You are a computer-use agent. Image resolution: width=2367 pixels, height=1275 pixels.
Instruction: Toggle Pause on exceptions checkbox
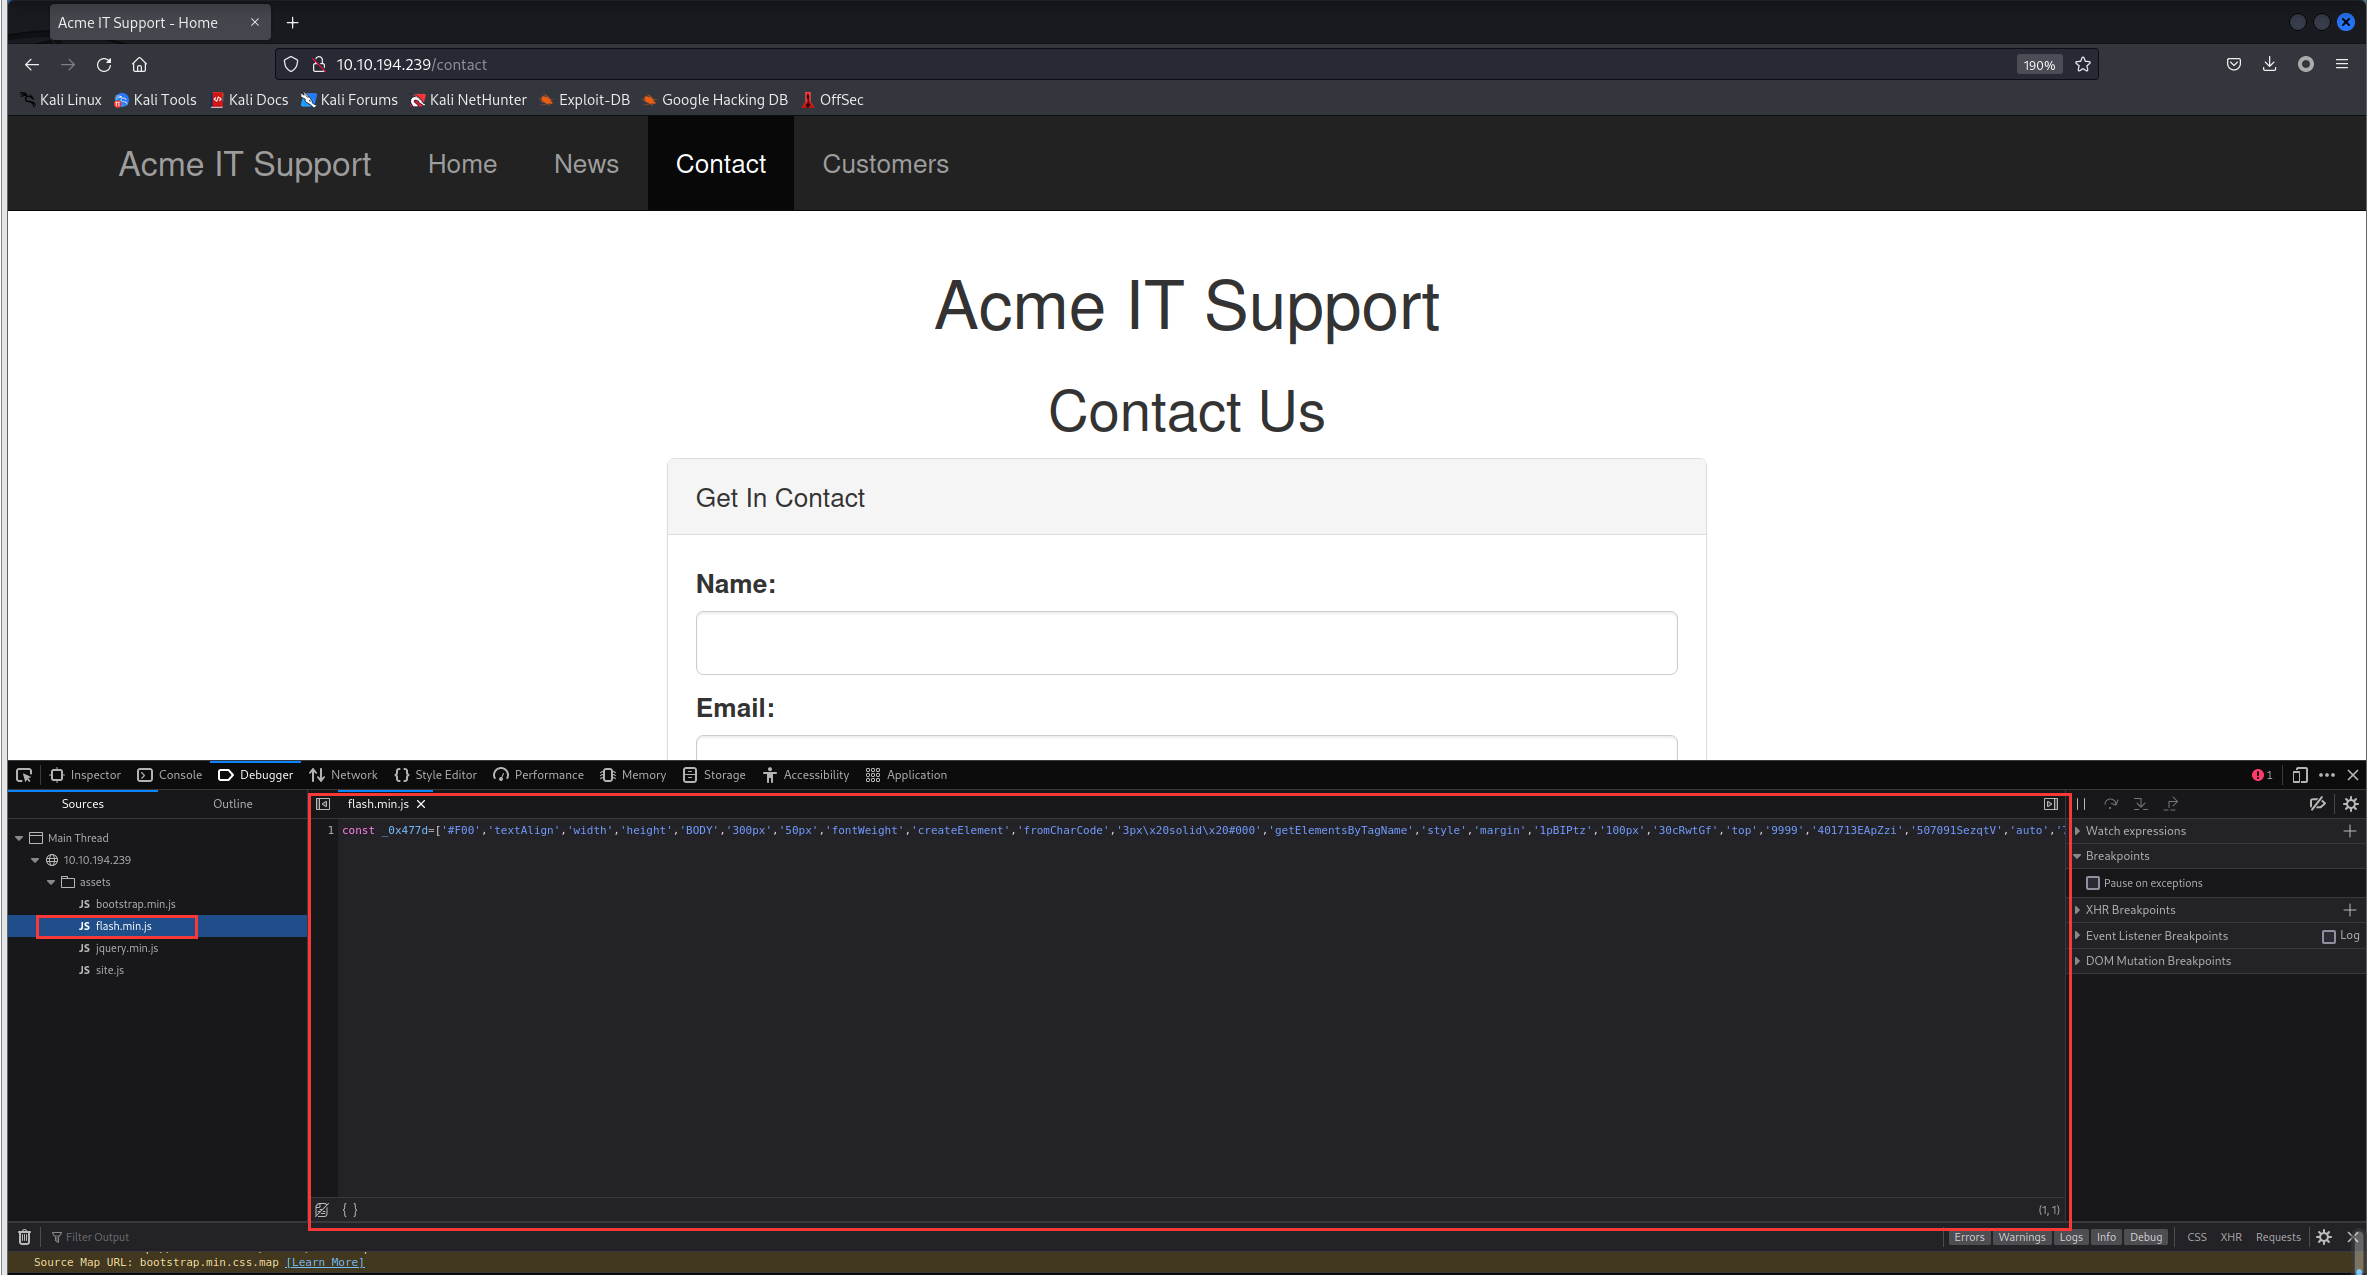click(x=2092, y=881)
